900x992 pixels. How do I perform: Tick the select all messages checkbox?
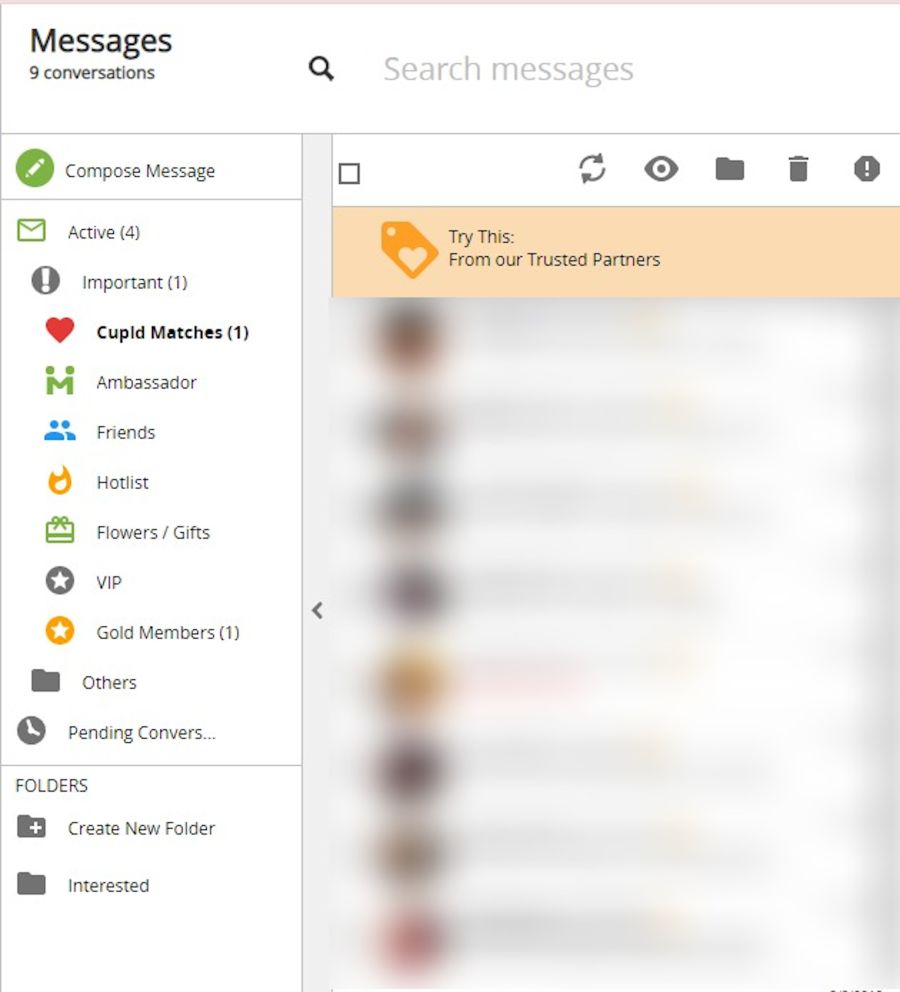tap(349, 173)
